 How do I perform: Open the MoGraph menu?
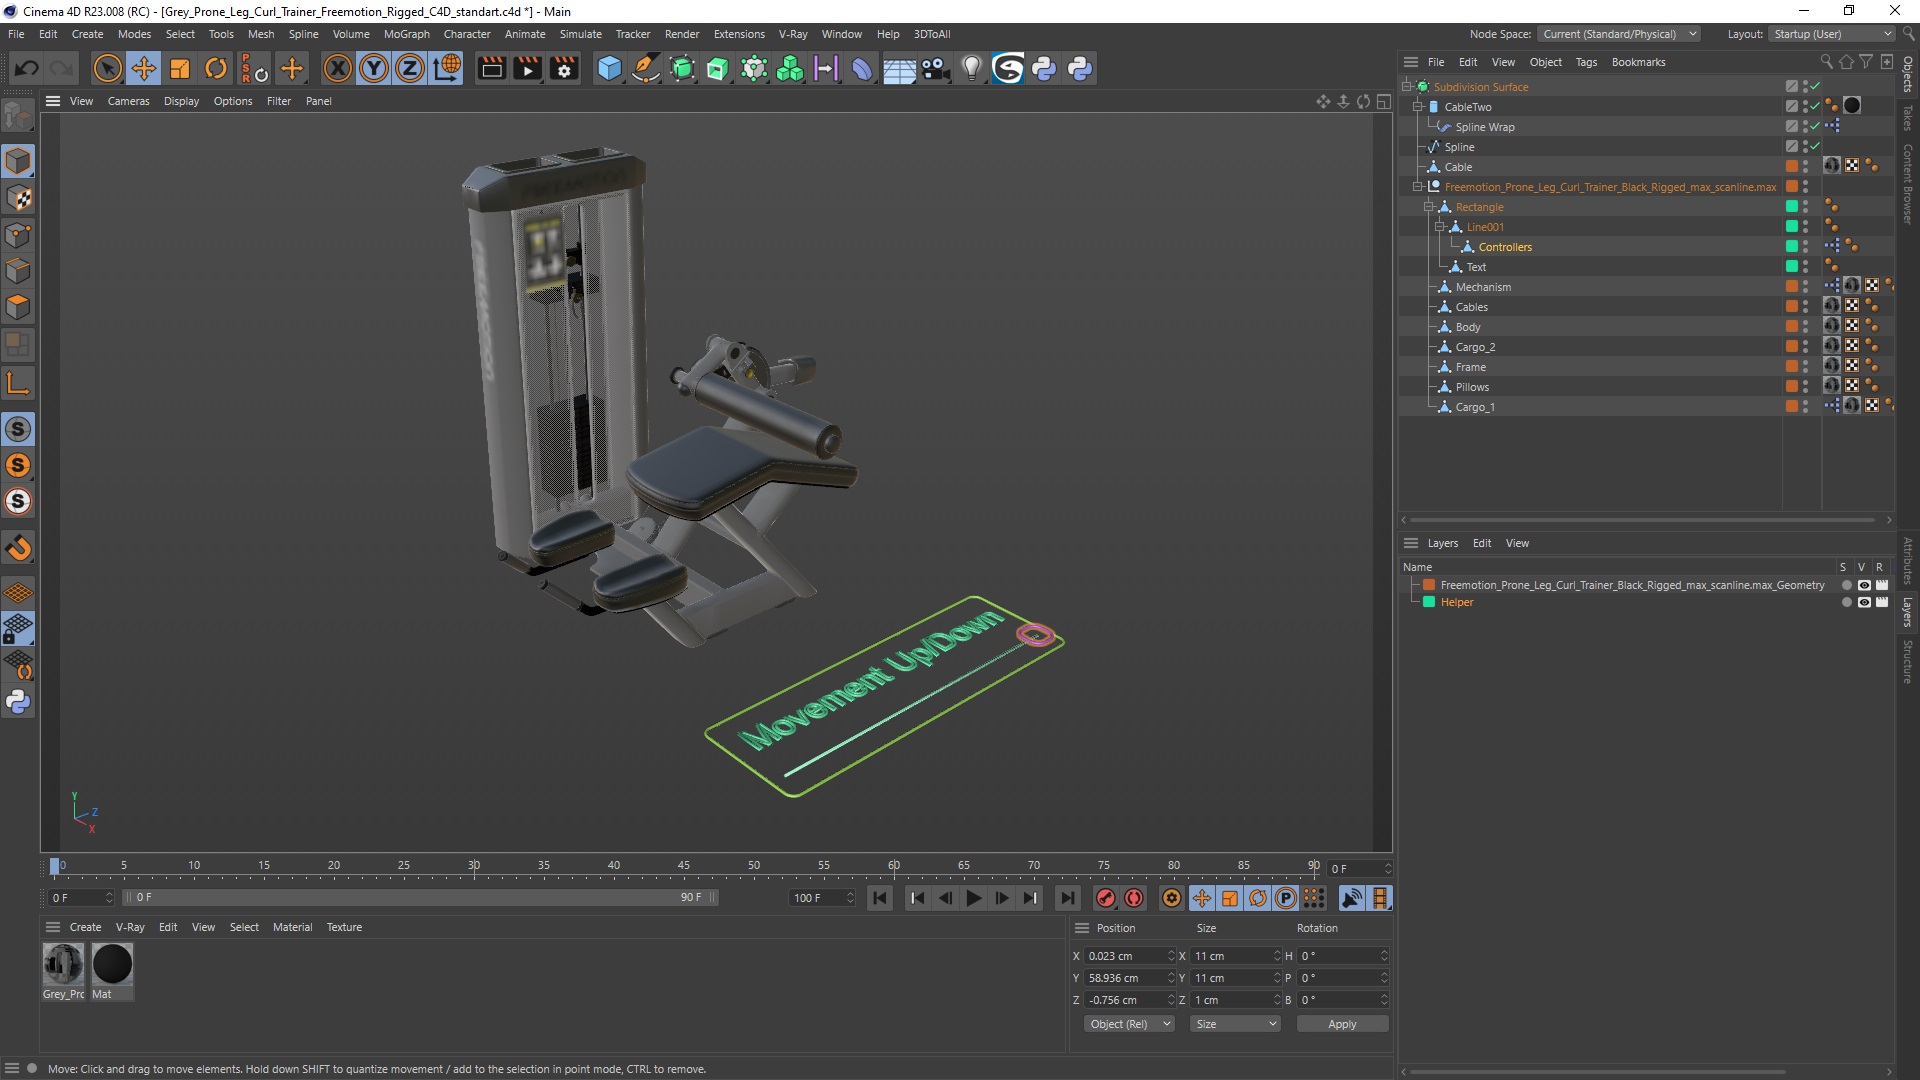click(406, 34)
